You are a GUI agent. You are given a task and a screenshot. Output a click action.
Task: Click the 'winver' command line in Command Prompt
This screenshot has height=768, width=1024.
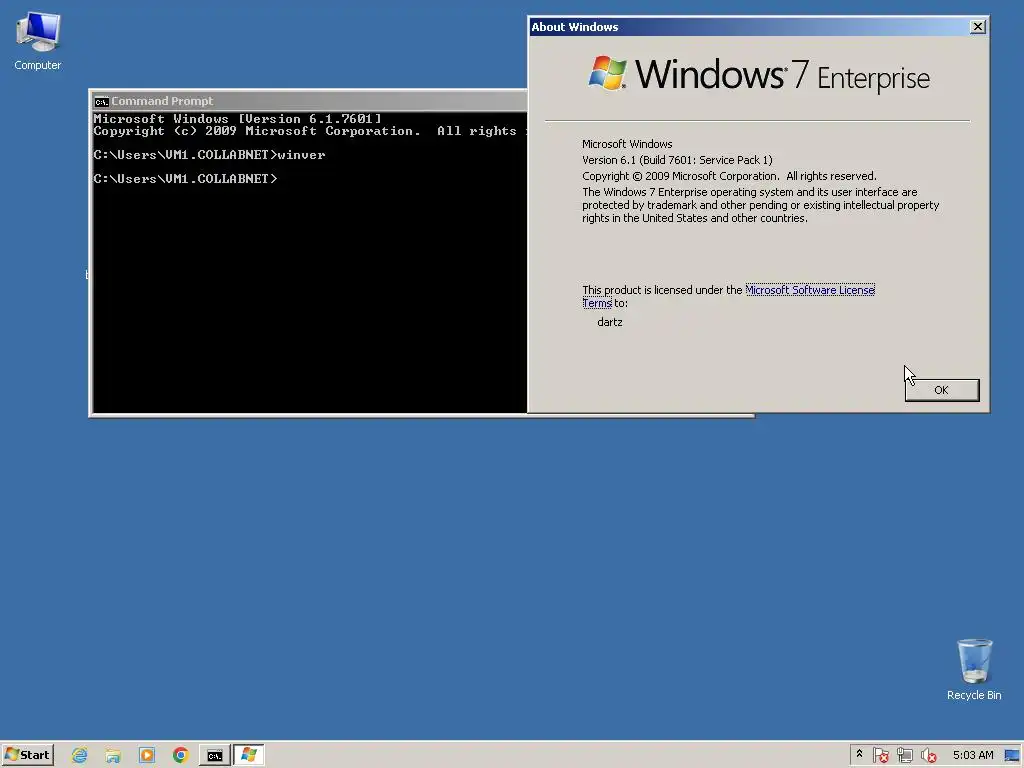[209, 155]
